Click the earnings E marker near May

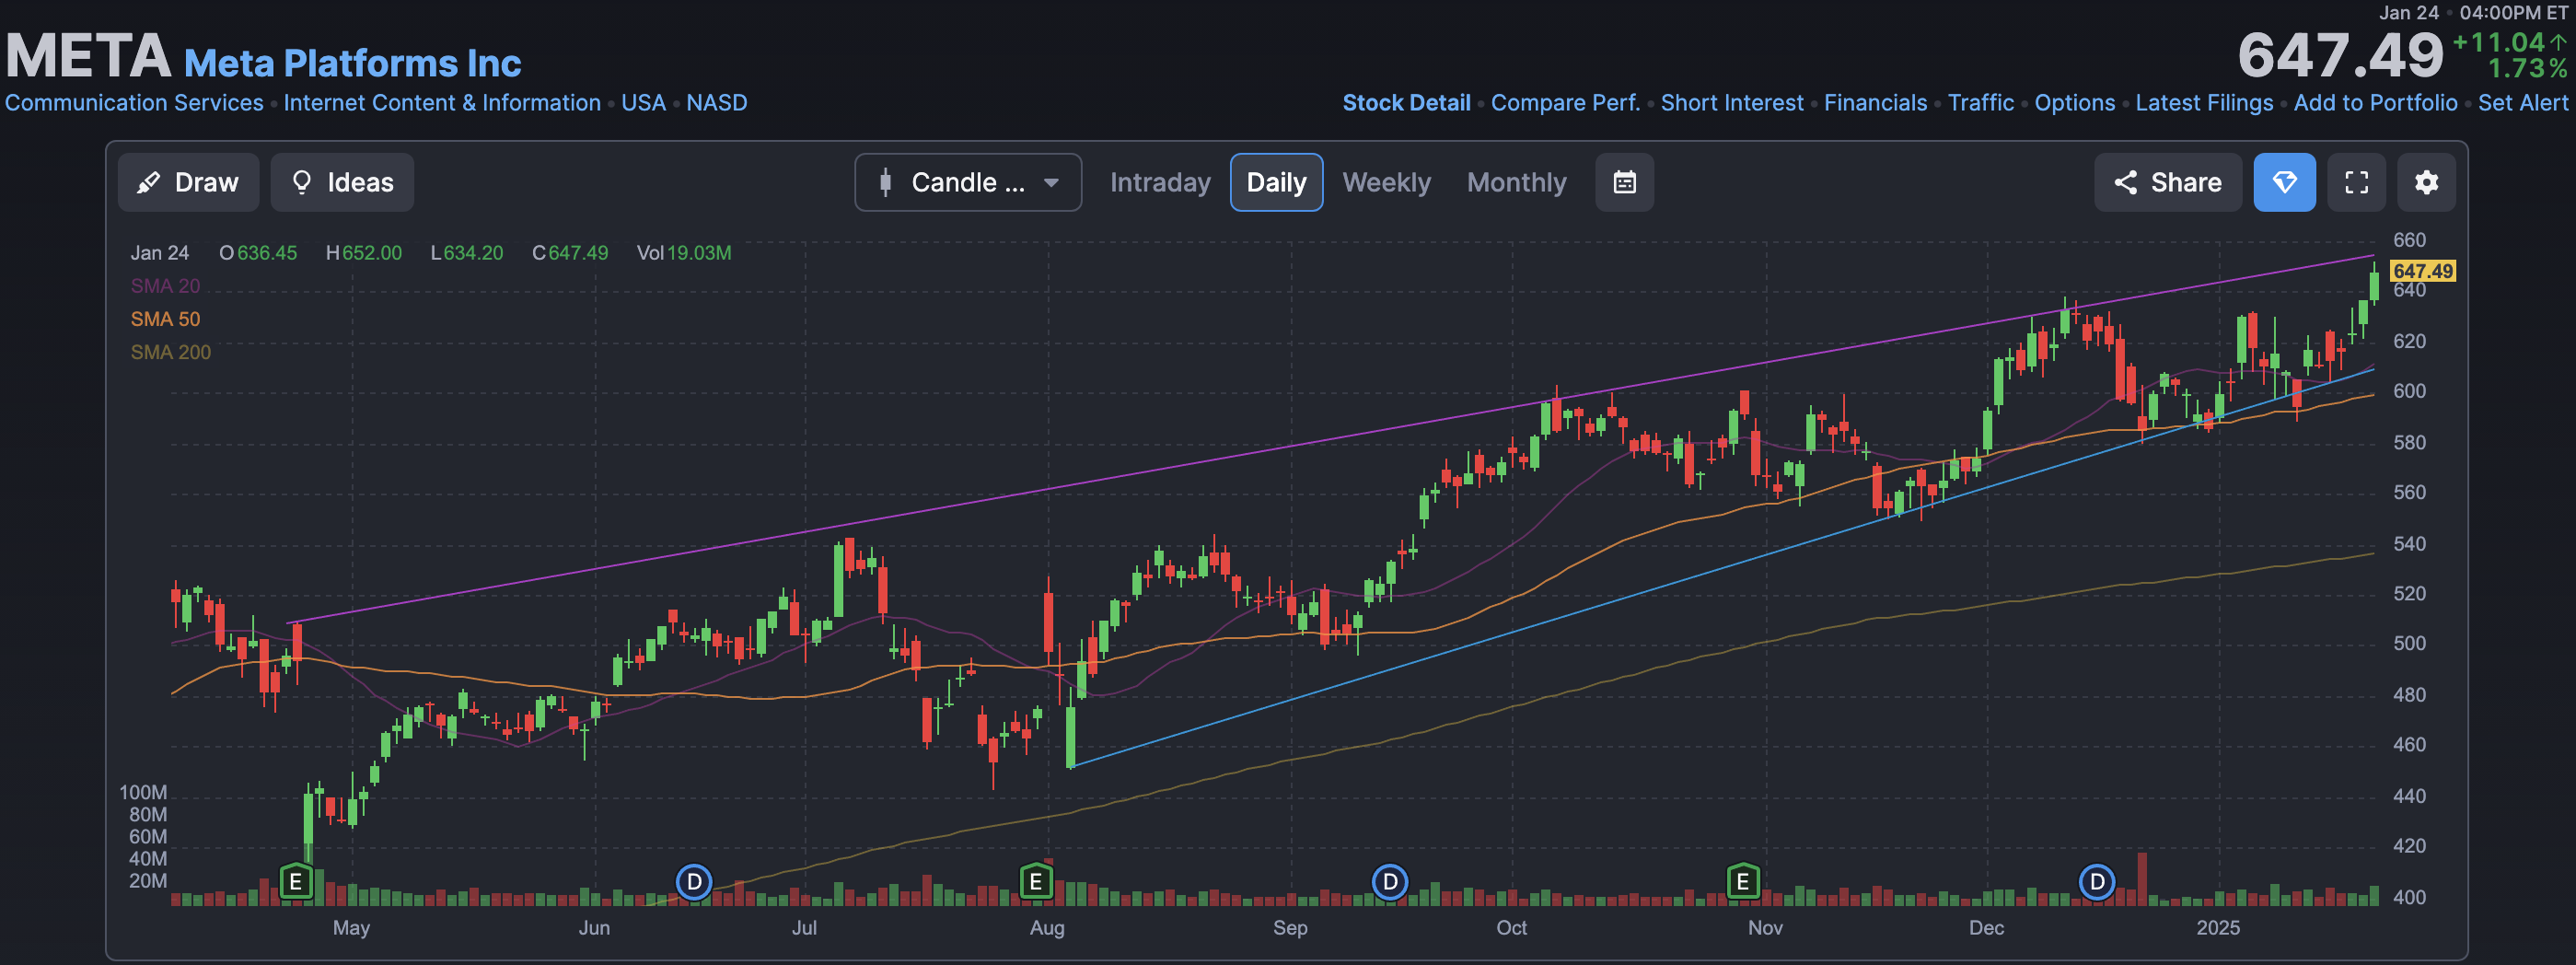(x=295, y=882)
